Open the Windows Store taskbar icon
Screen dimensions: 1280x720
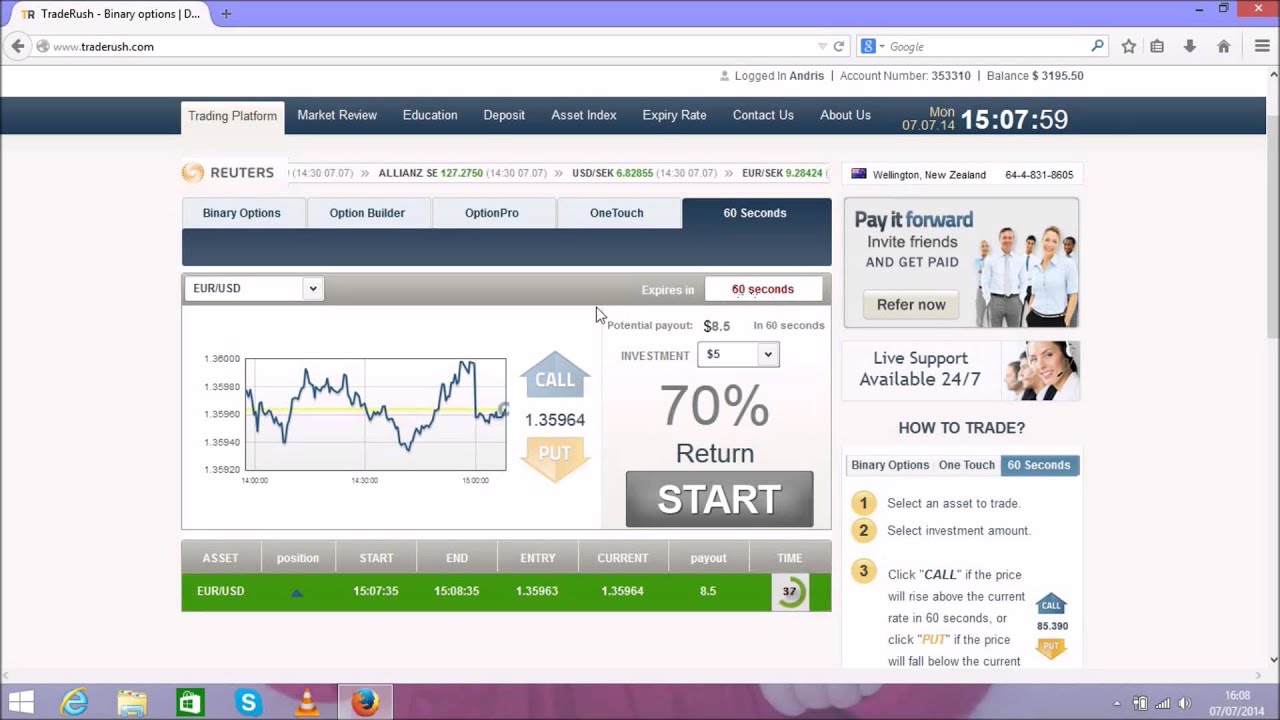point(190,702)
